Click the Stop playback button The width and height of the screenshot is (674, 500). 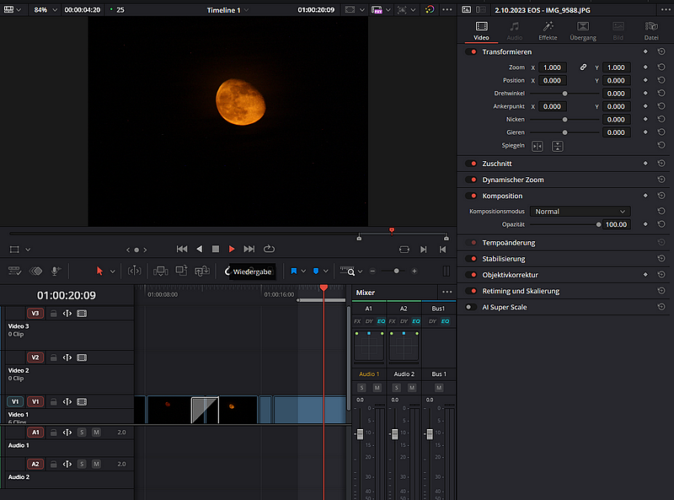click(215, 249)
